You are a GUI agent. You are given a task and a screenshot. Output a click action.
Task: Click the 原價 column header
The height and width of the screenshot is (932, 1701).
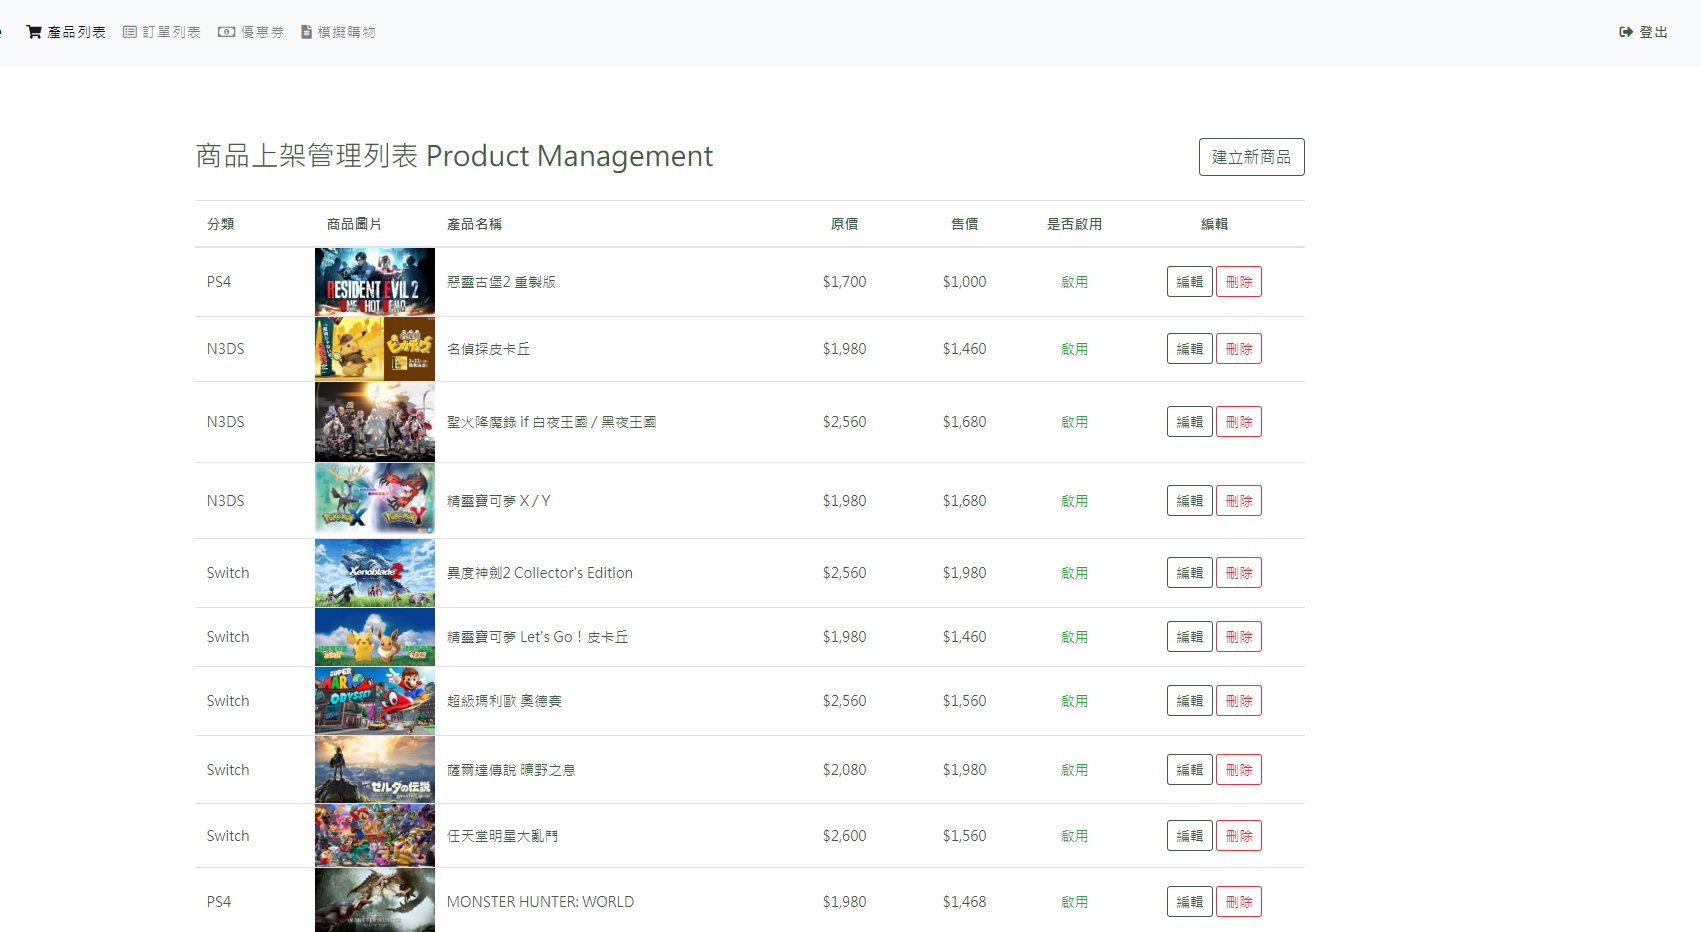point(844,223)
